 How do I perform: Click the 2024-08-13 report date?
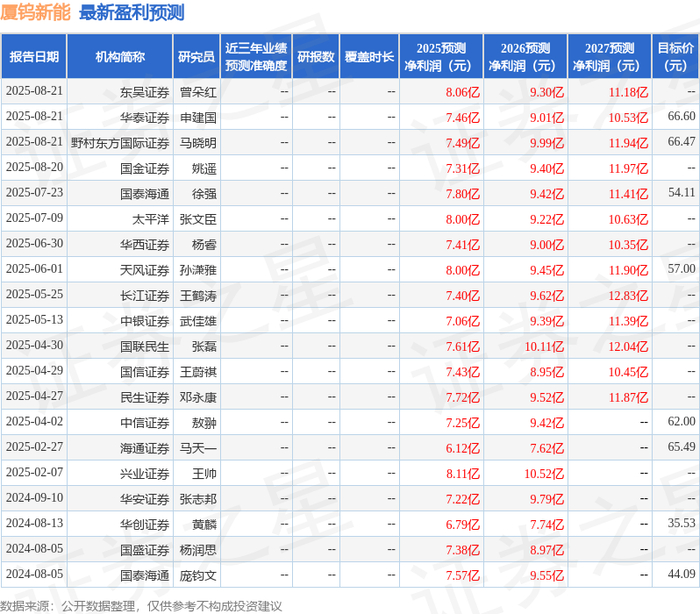point(34,523)
